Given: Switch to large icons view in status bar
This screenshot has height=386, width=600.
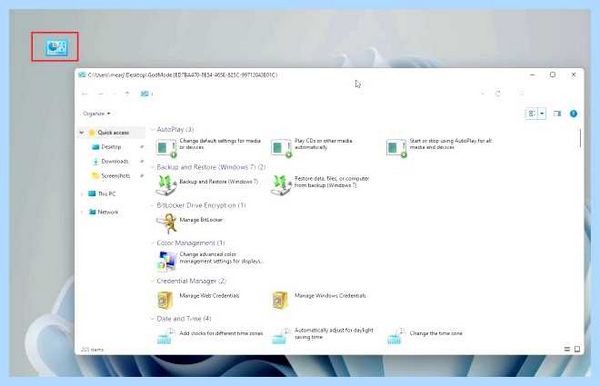Looking at the screenshot, I should coord(577,349).
